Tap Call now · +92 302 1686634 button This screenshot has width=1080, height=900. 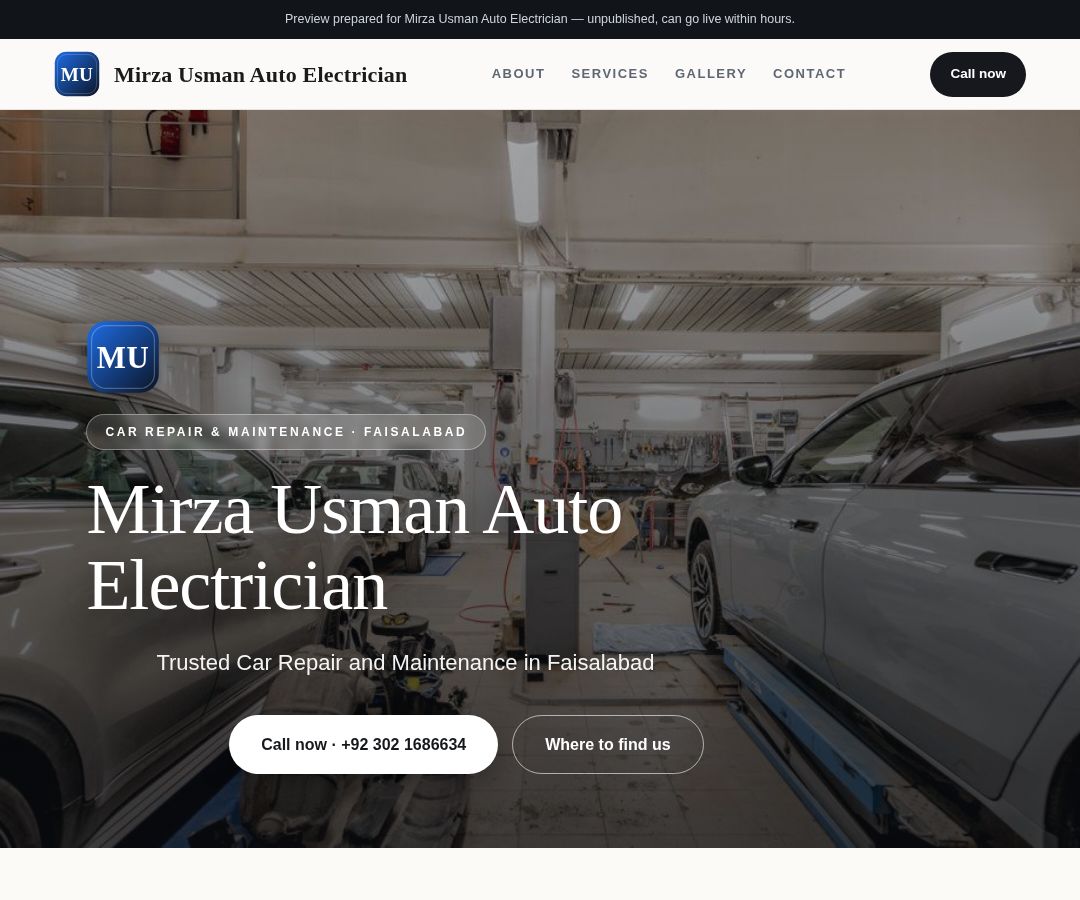click(363, 744)
